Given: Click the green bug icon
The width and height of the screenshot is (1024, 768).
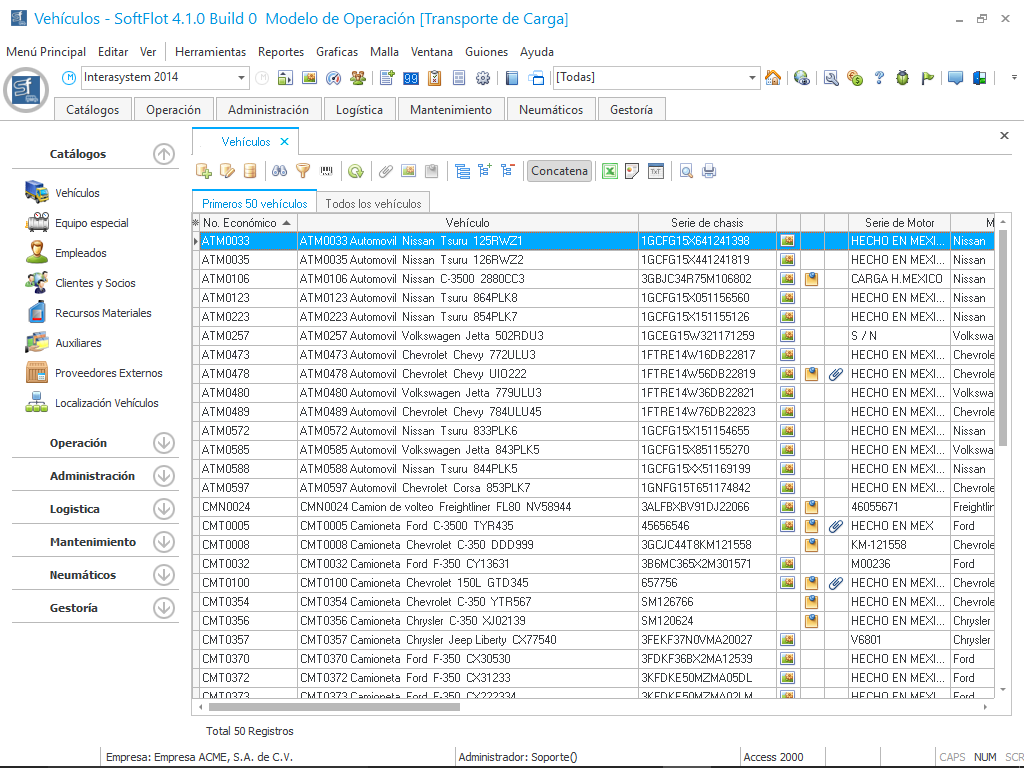Looking at the screenshot, I should 903,78.
